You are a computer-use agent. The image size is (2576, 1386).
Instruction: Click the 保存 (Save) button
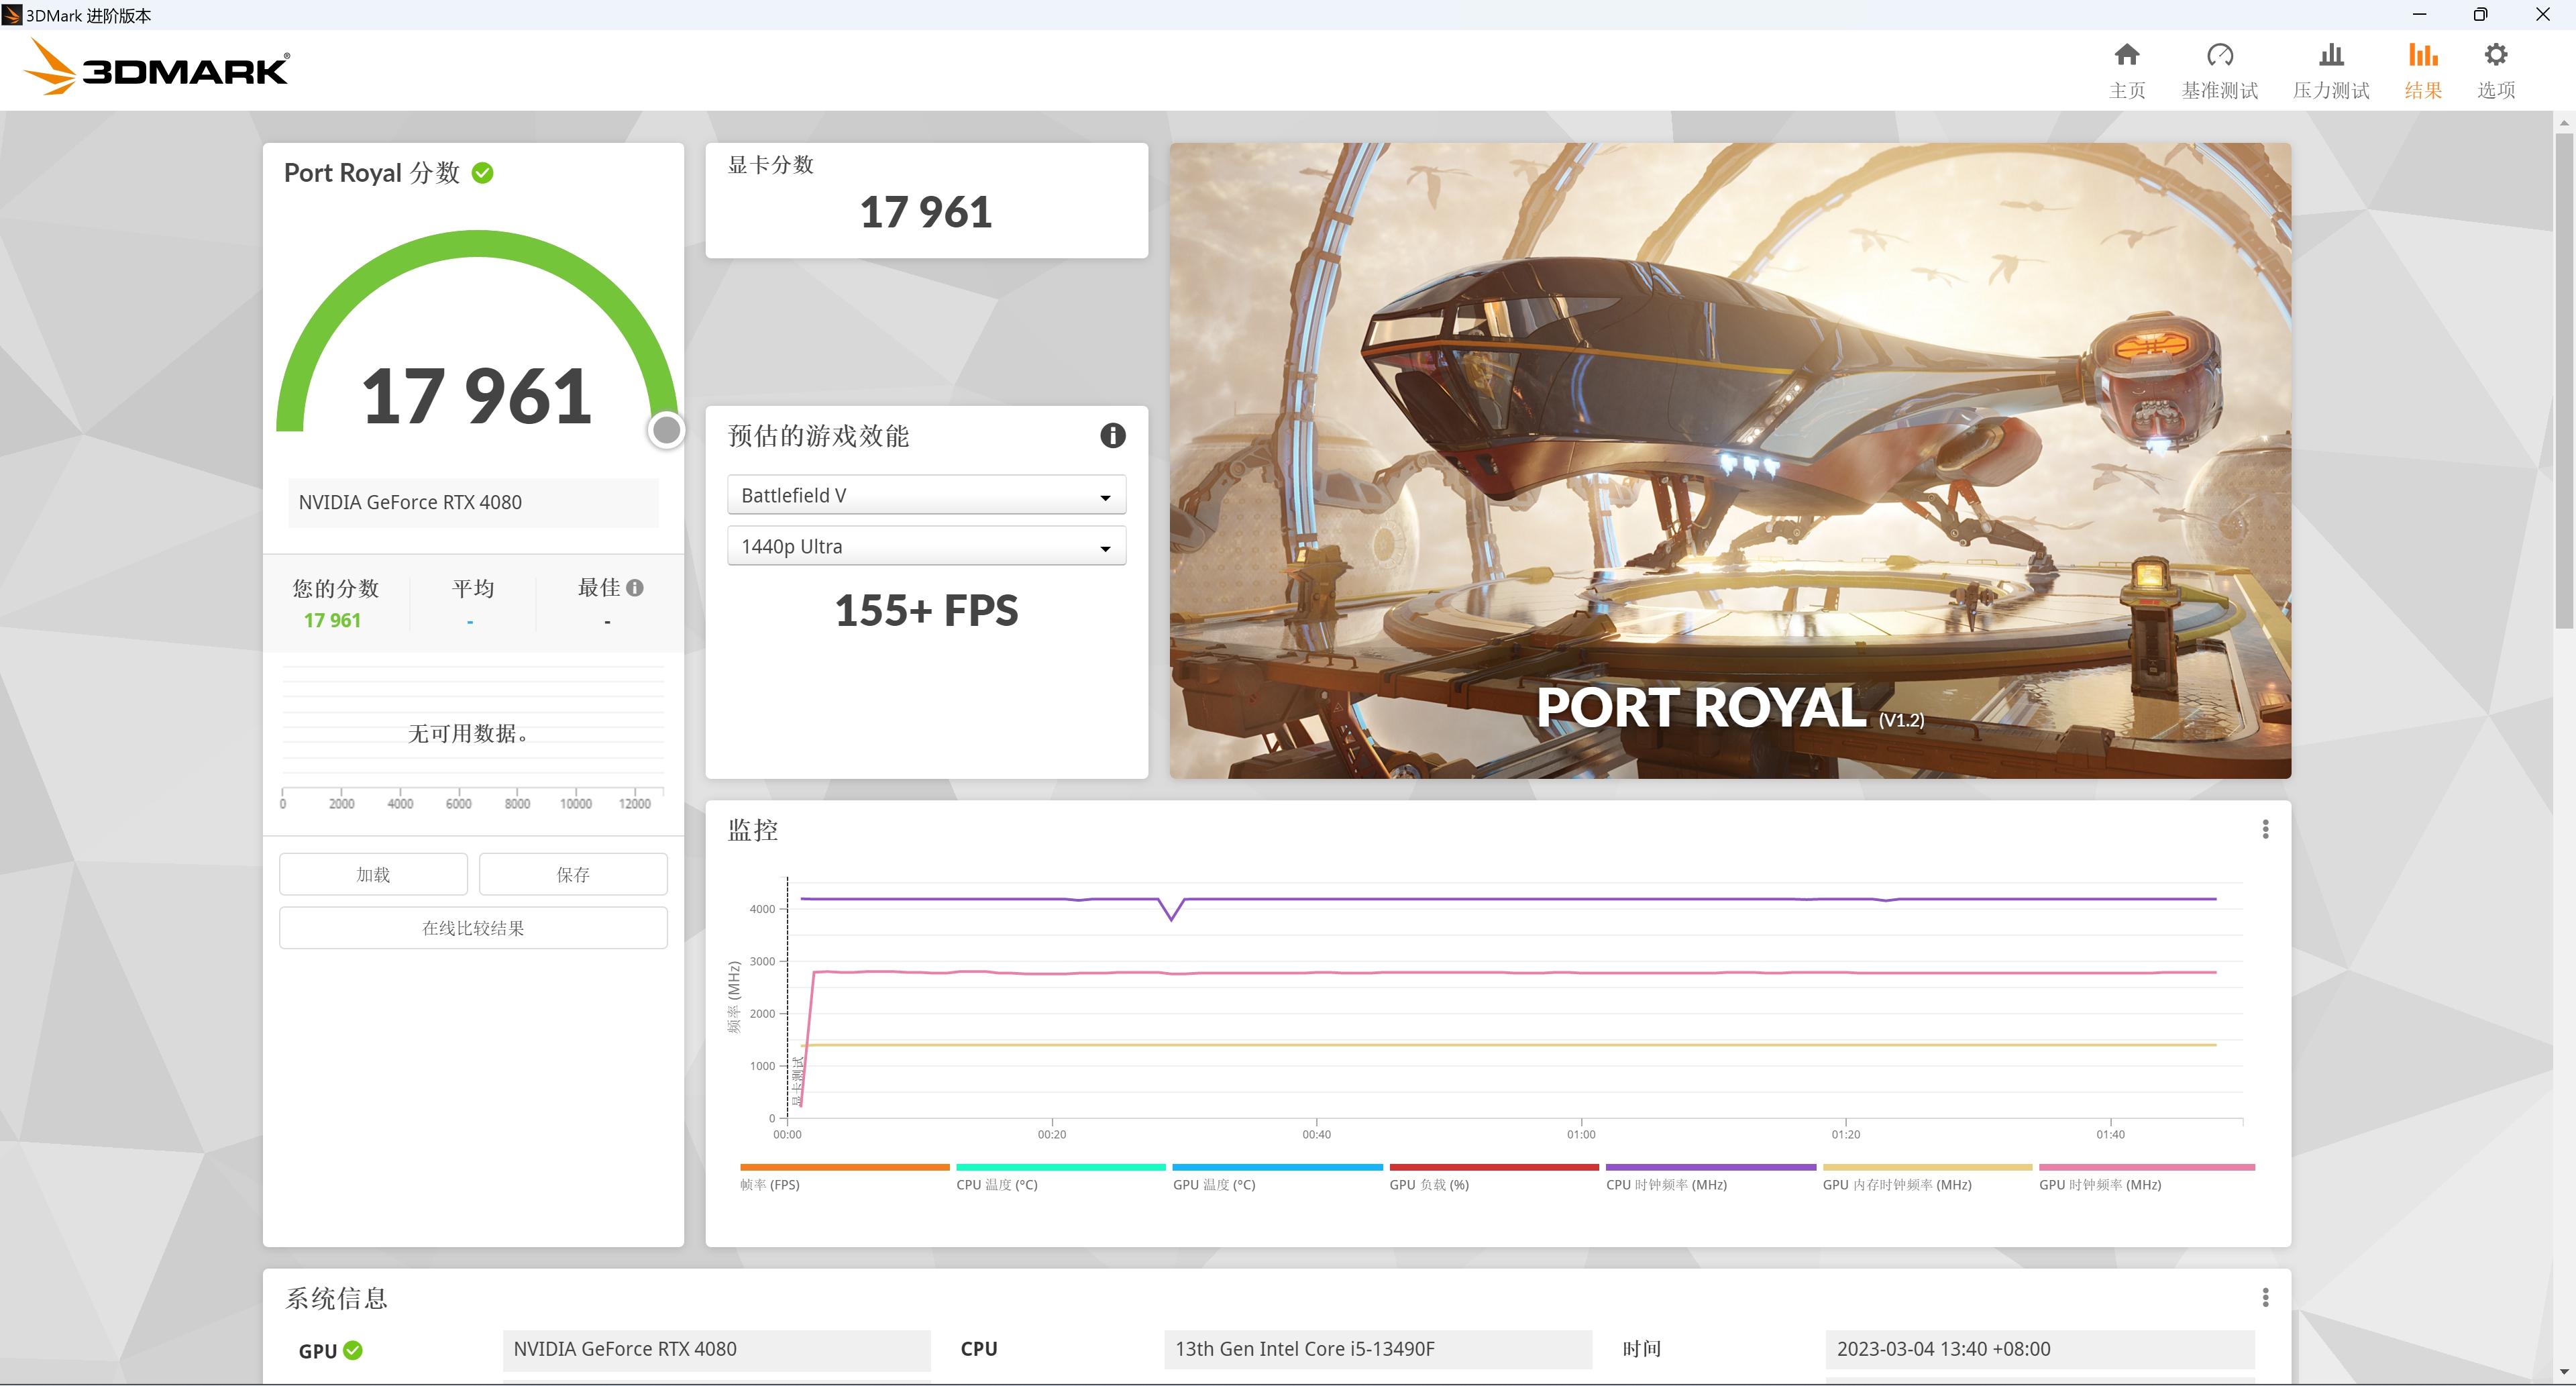573,874
